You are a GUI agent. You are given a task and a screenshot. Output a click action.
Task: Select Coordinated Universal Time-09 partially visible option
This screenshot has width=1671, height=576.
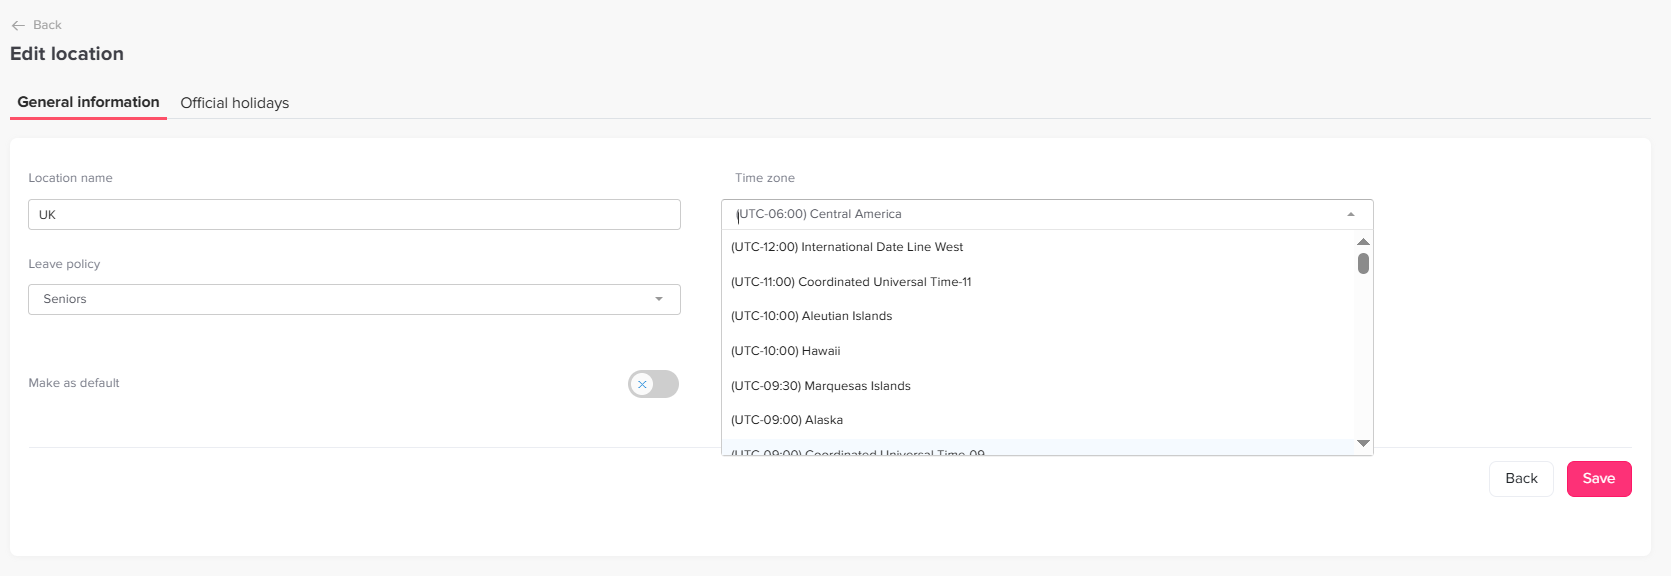point(857,451)
